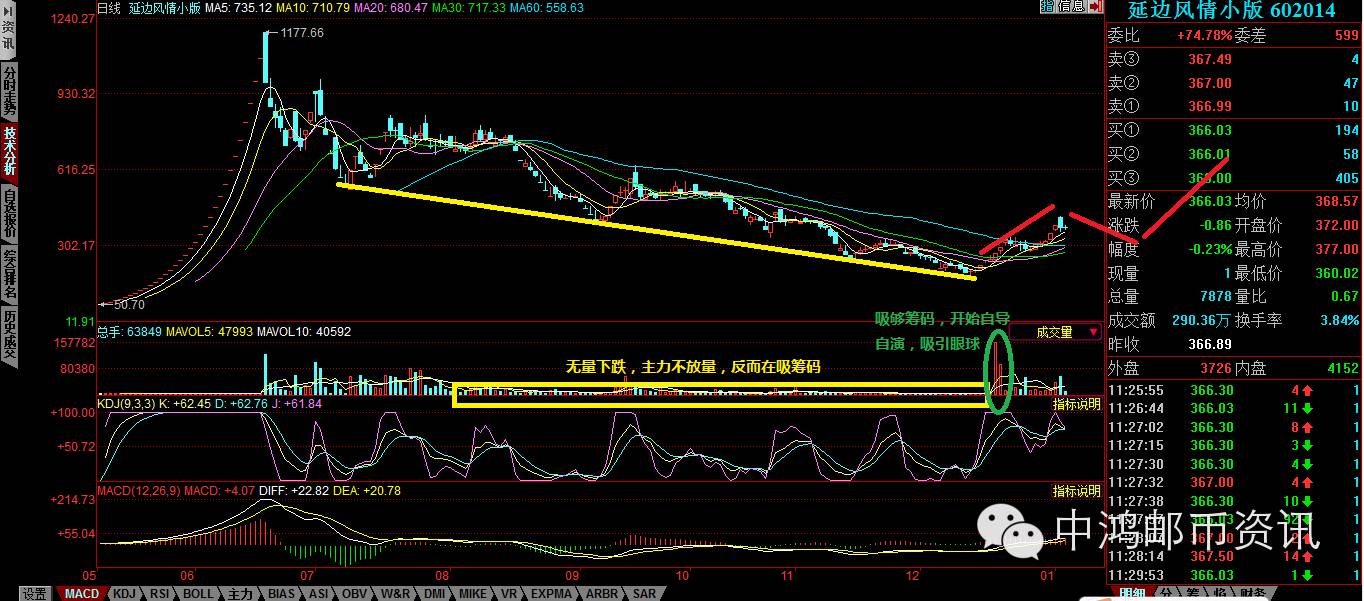Click the 11:27:32 trade row at 367.00
The image size is (1364, 601).
point(1234,482)
